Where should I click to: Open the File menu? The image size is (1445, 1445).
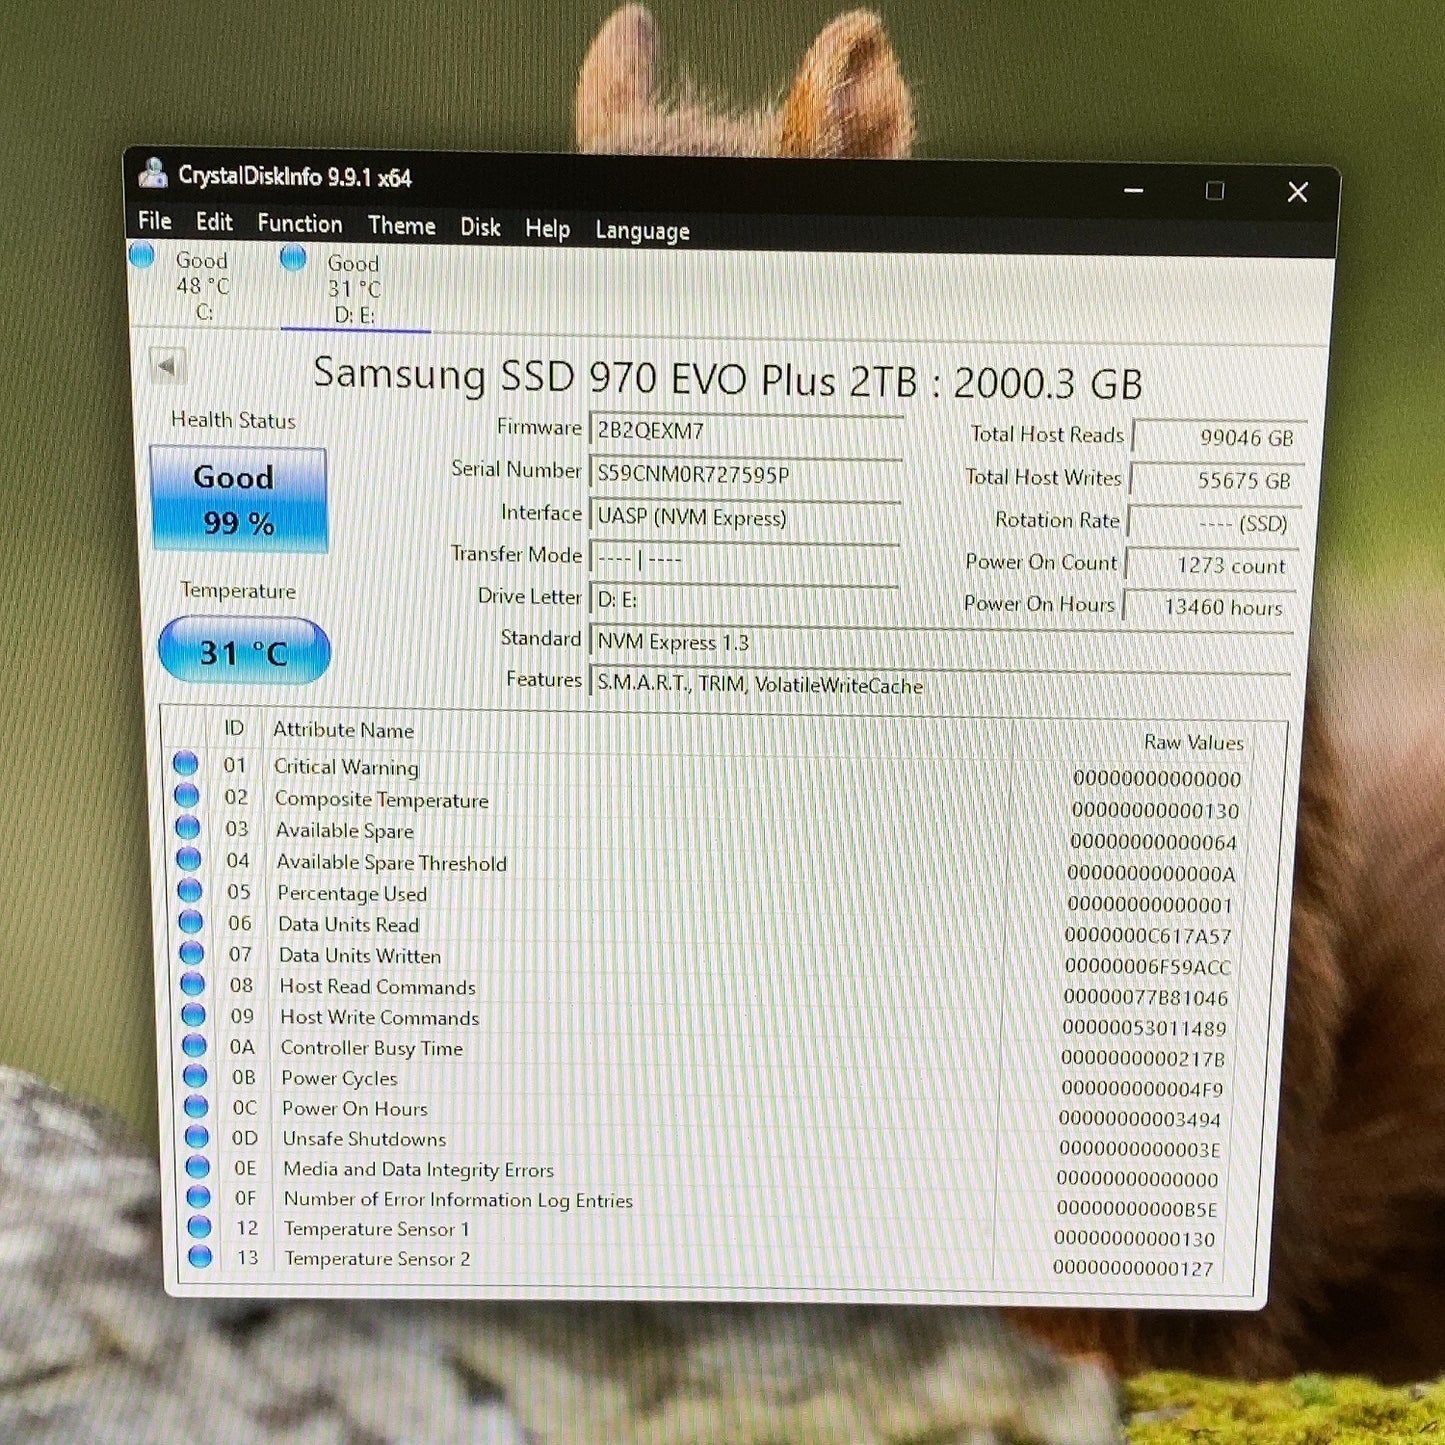(x=154, y=221)
